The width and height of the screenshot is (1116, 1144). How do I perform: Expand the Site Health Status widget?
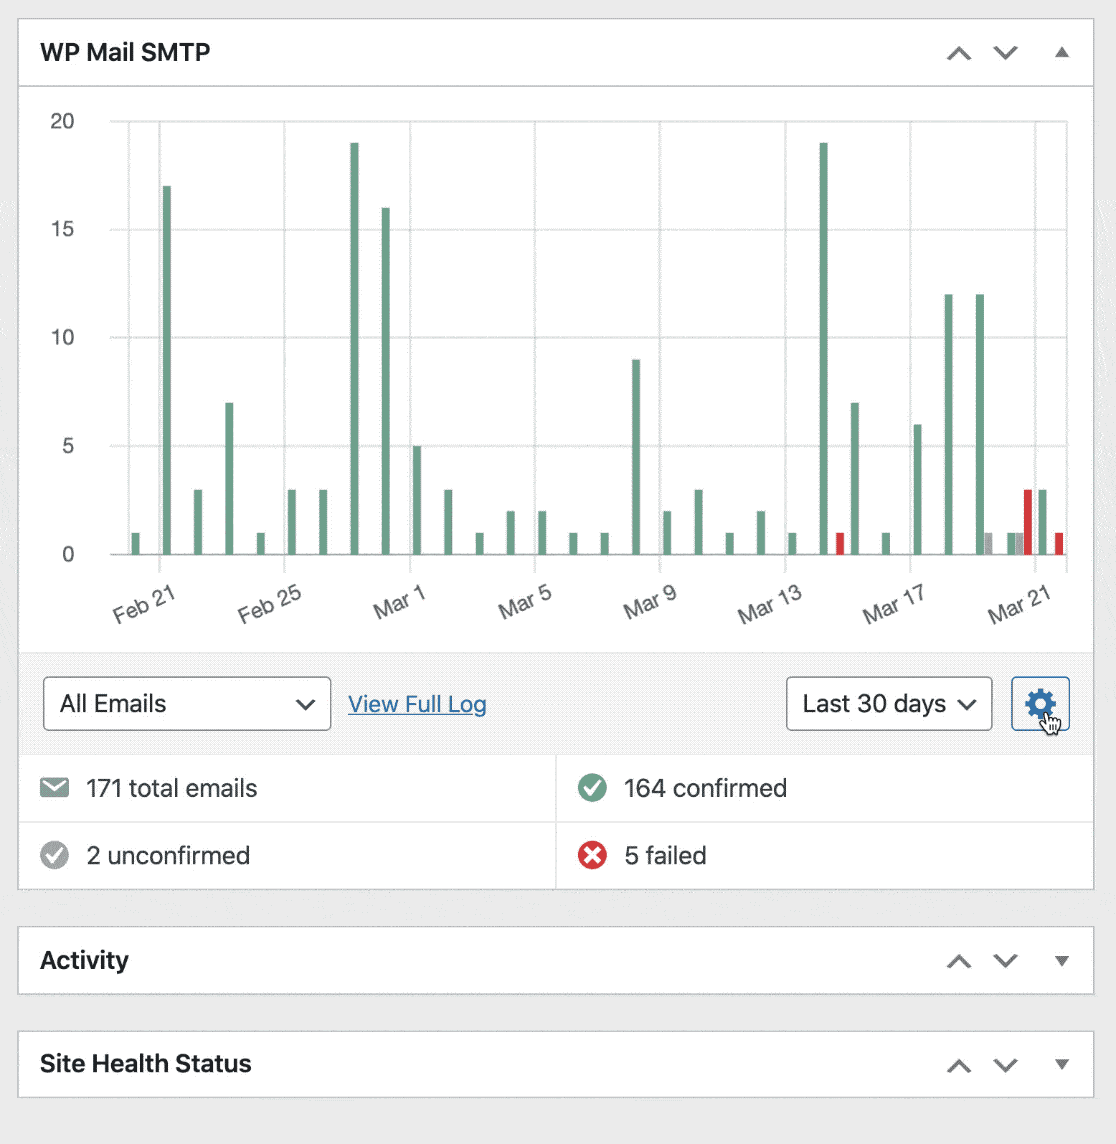[1061, 1064]
